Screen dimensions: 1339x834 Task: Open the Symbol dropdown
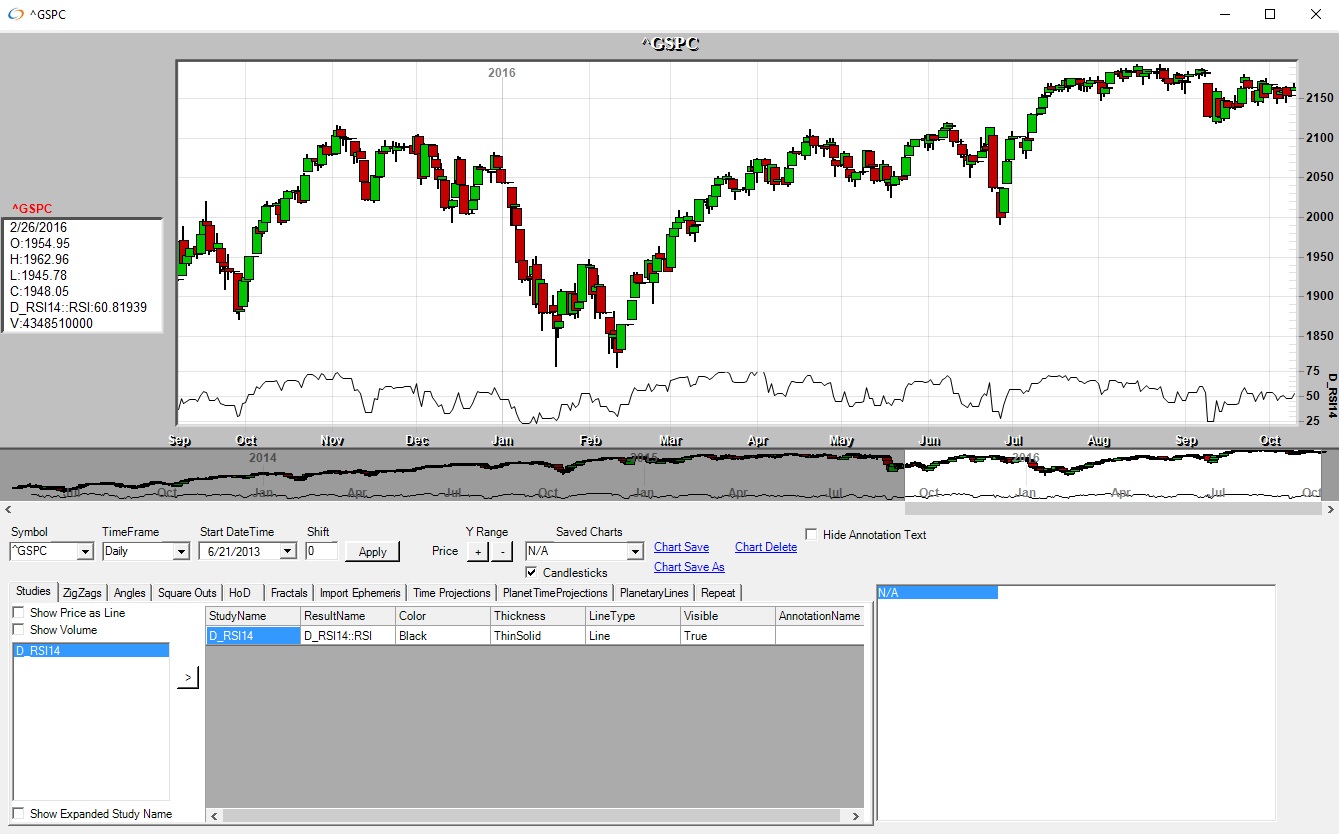(x=85, y=551)
